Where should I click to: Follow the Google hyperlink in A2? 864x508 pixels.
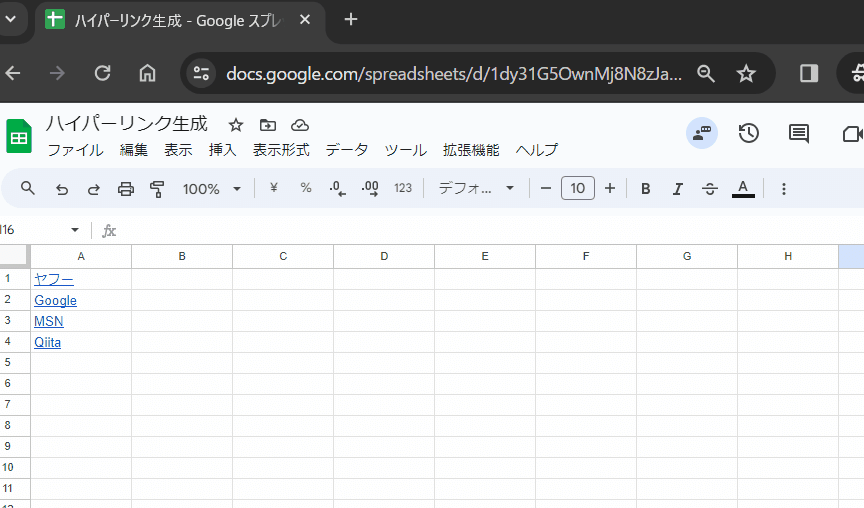coord(55,300)
